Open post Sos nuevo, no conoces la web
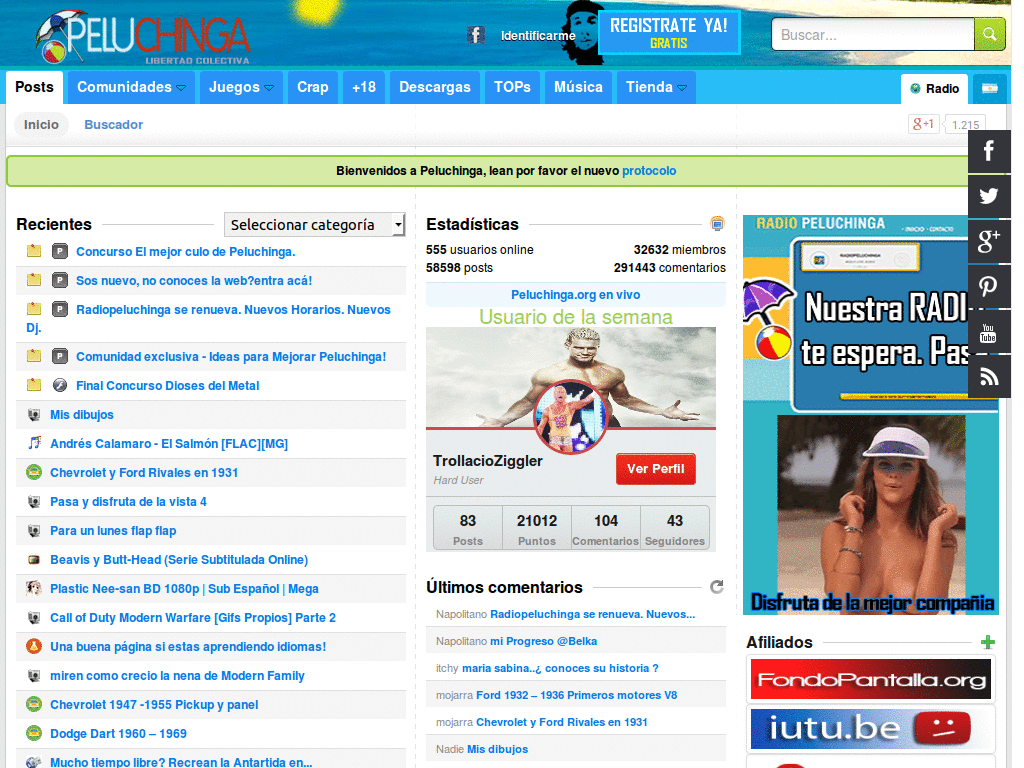This screenshot has height=768, width=1024. [194, 281]
